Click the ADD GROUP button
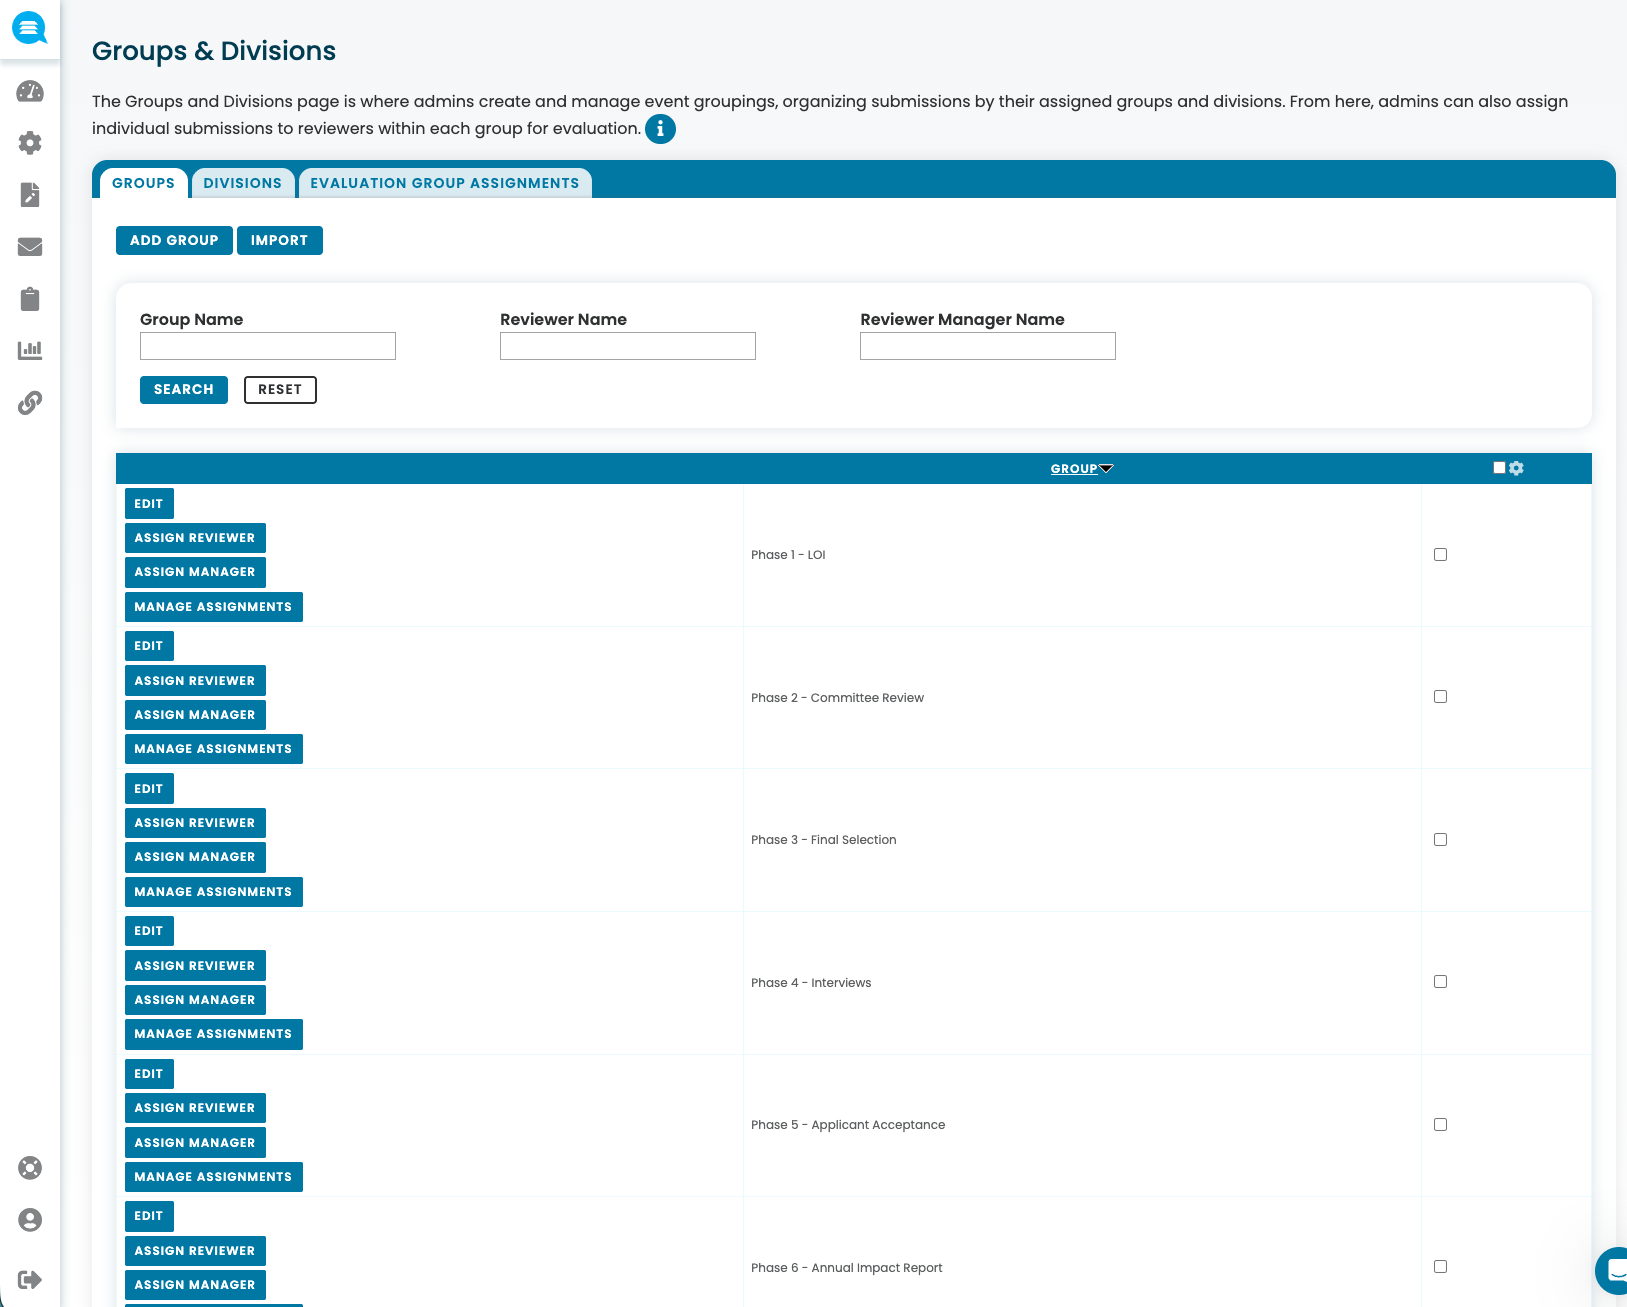 coord(173,240)
